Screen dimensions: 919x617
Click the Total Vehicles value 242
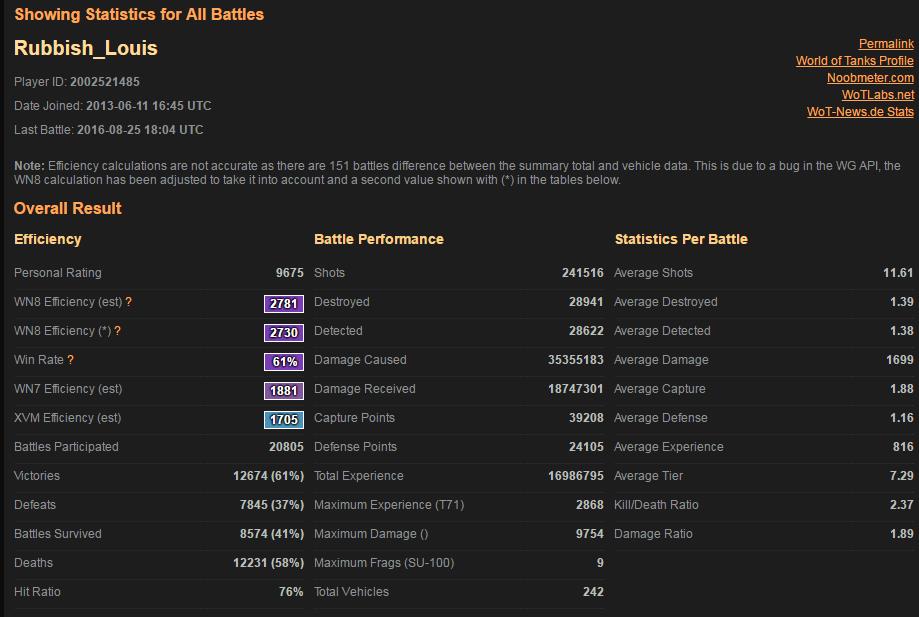[x=594, y=592]
